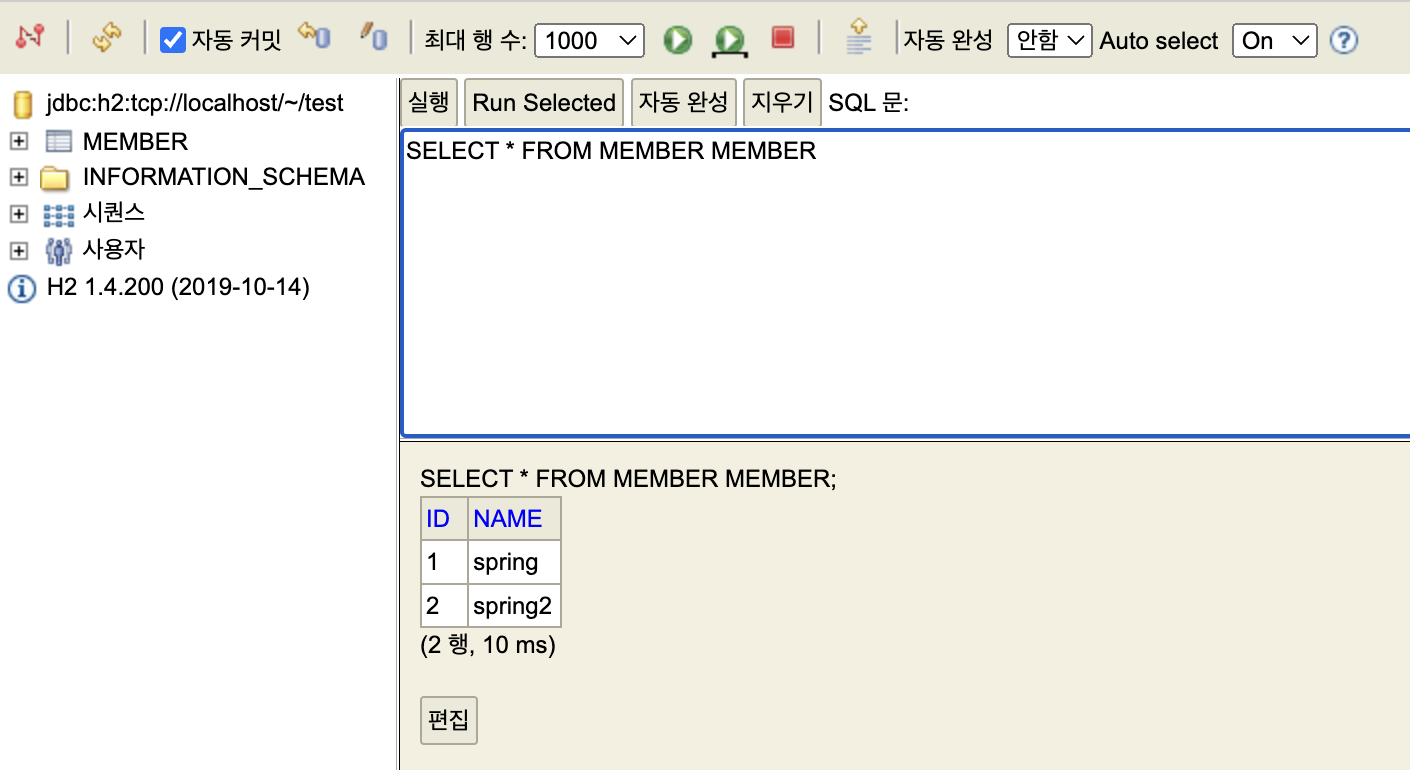Expand the INFORMATION_SCHEMA folder
Image resolution: width=1410 pixels, height=770 pixels.
pos(21,177)
